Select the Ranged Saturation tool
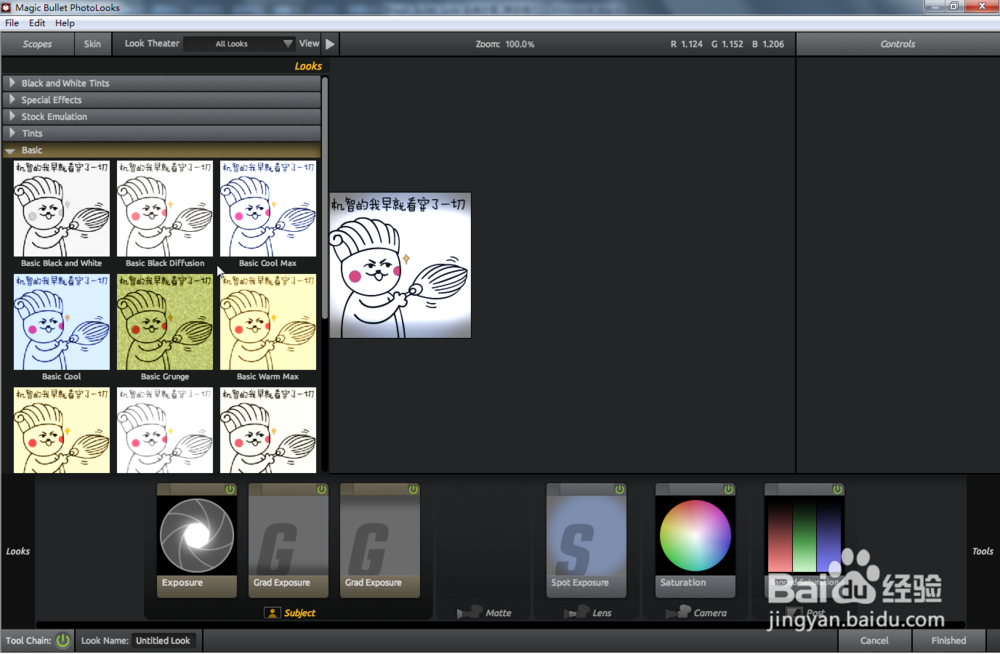 click(804, 536)
